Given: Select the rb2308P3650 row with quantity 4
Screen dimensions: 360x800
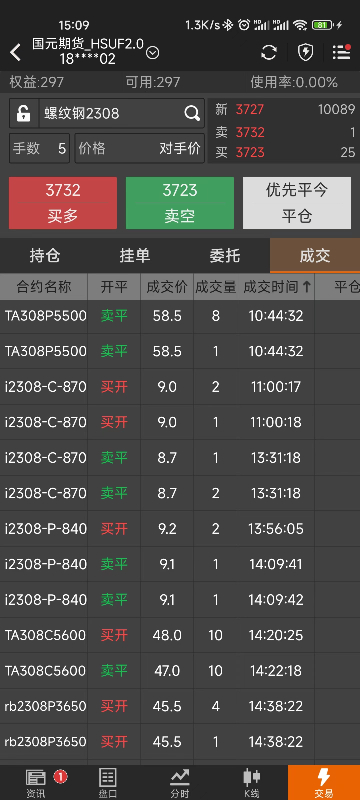Looking at the screenshot, I should point(180,706).
